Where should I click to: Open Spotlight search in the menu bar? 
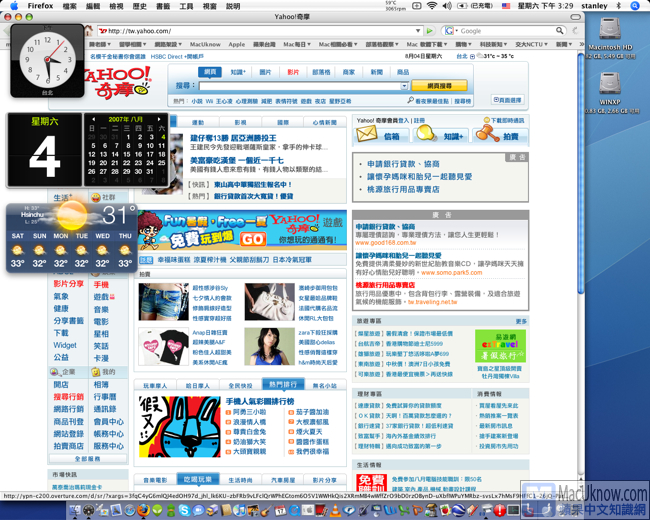tap(634, 6)
